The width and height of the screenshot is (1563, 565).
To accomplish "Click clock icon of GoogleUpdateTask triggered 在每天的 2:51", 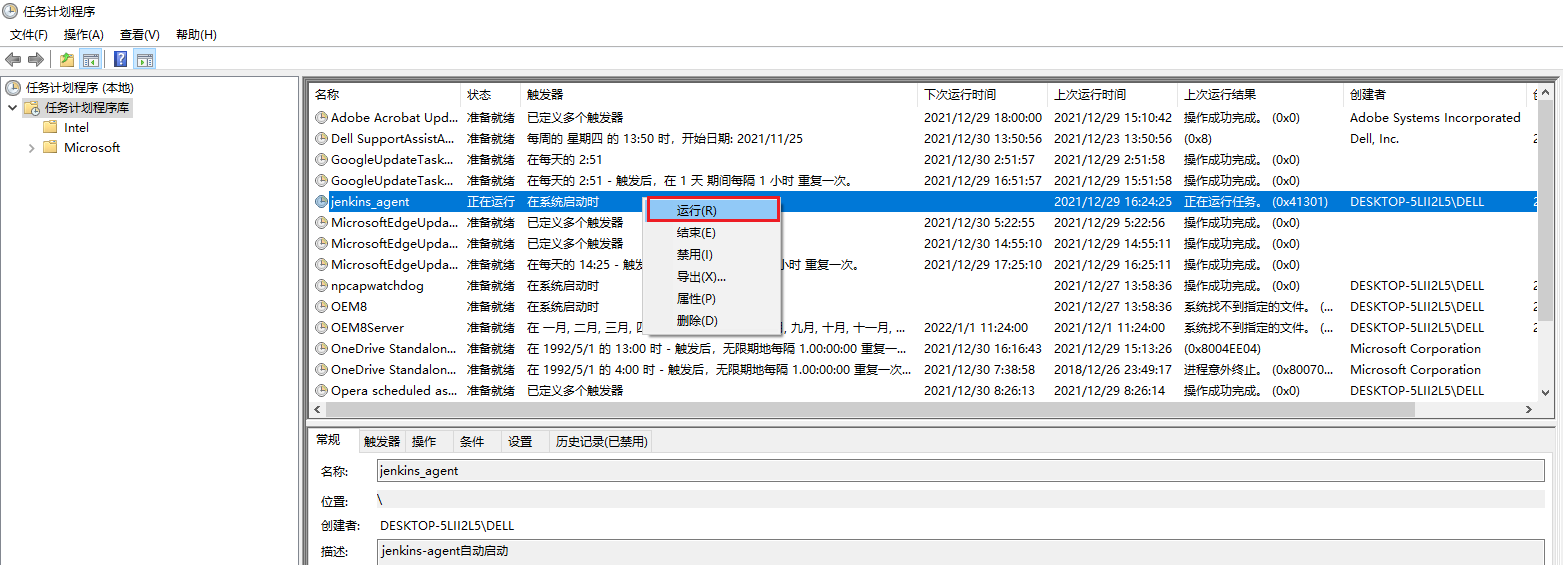I will 321,160.
